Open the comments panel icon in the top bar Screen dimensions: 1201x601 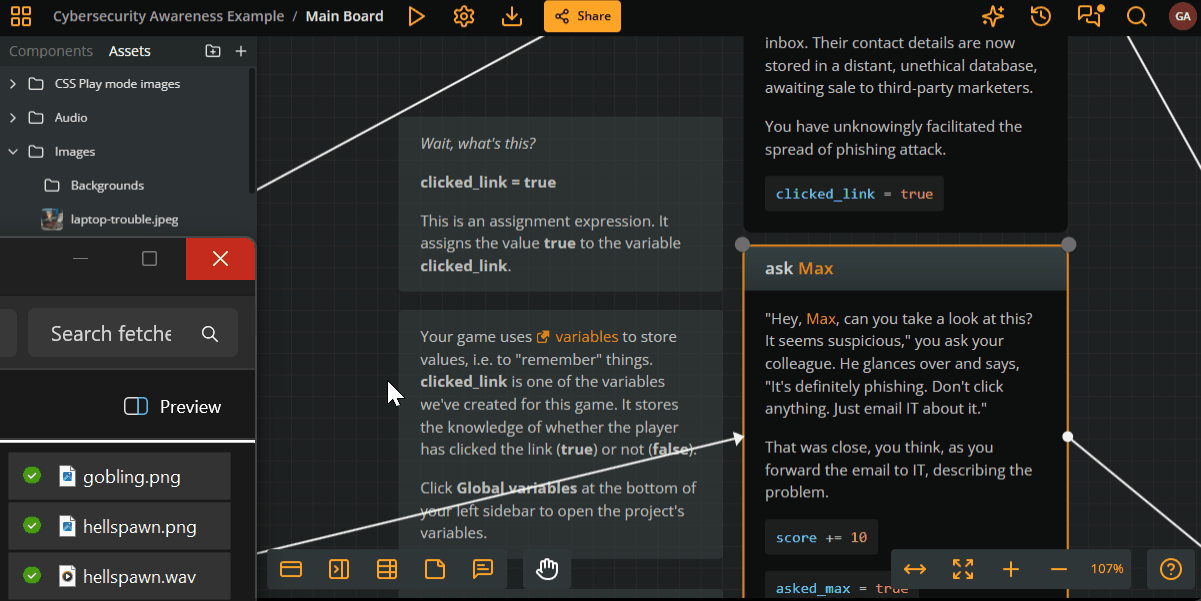[1088, 16]
